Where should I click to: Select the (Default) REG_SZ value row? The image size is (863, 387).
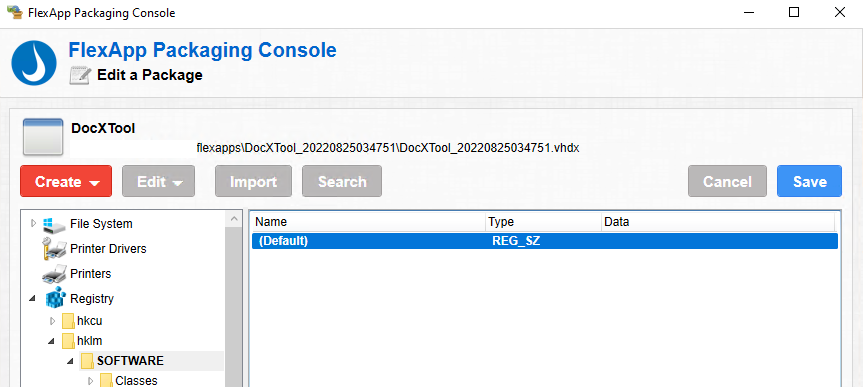(x=545, y=241)
